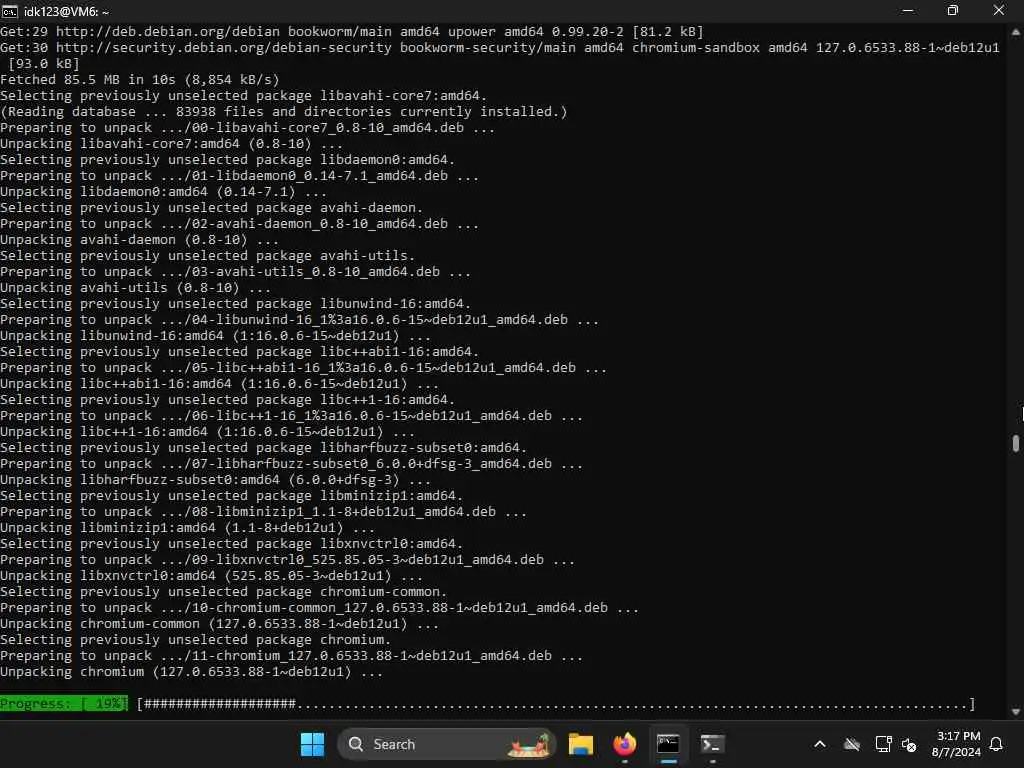Restore down the terminal window

(x=953, y=11)
